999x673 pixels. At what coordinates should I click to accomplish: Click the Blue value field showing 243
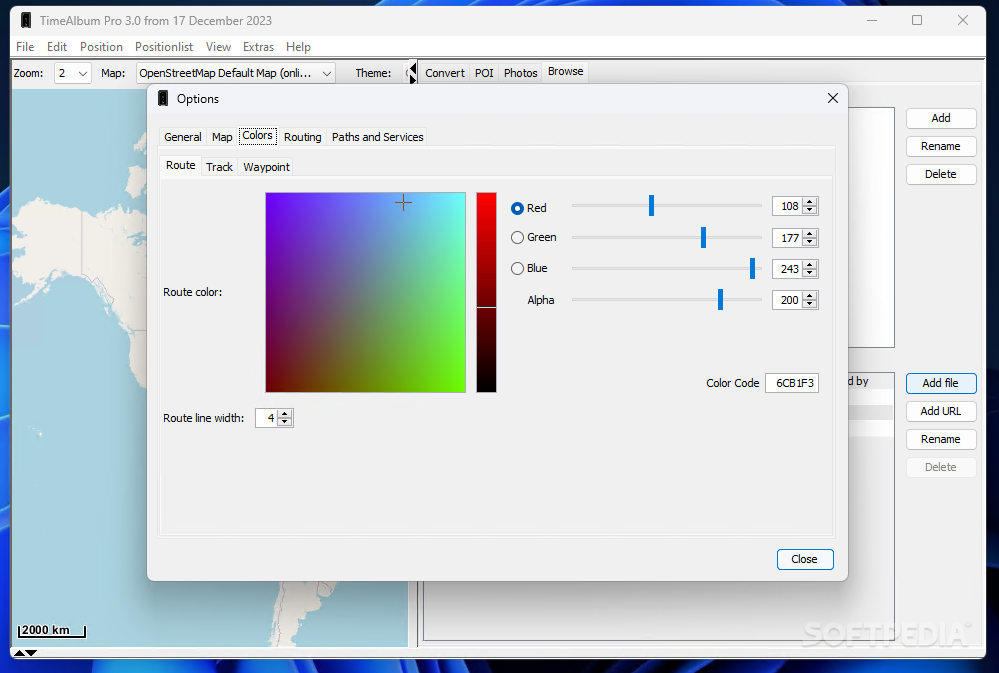point(788,269)
